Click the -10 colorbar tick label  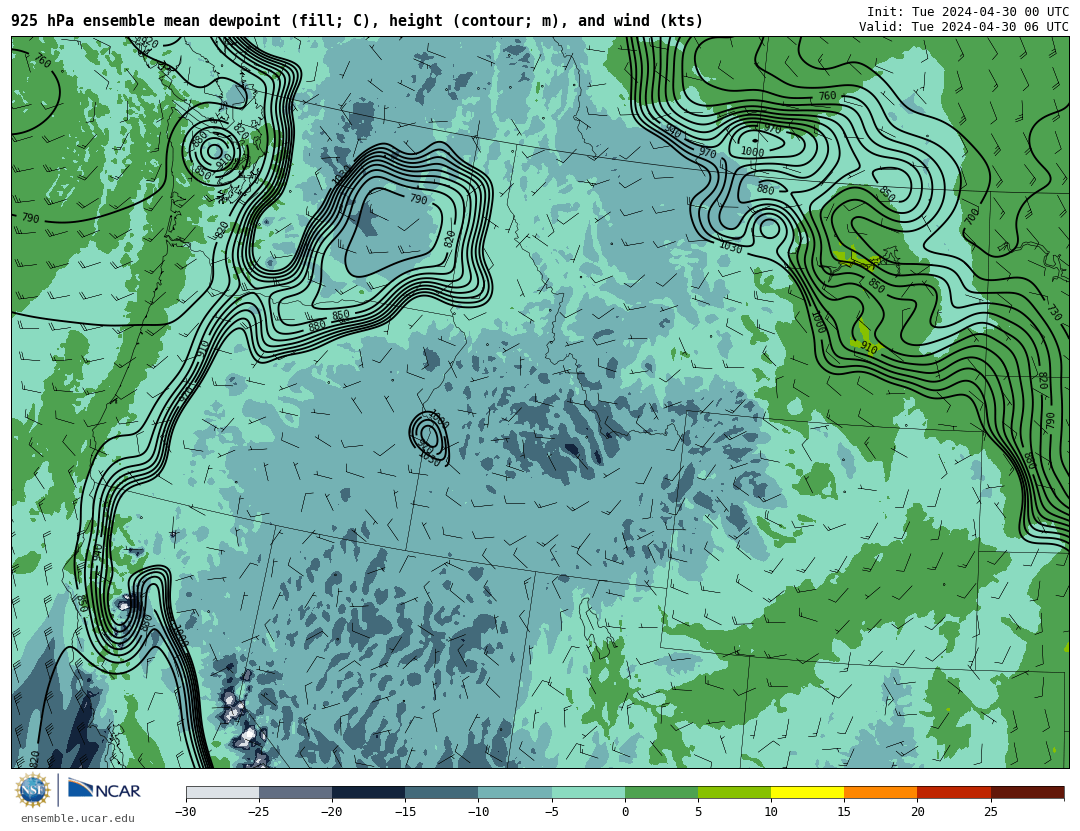pyautogui.click(x=478, y=812)
